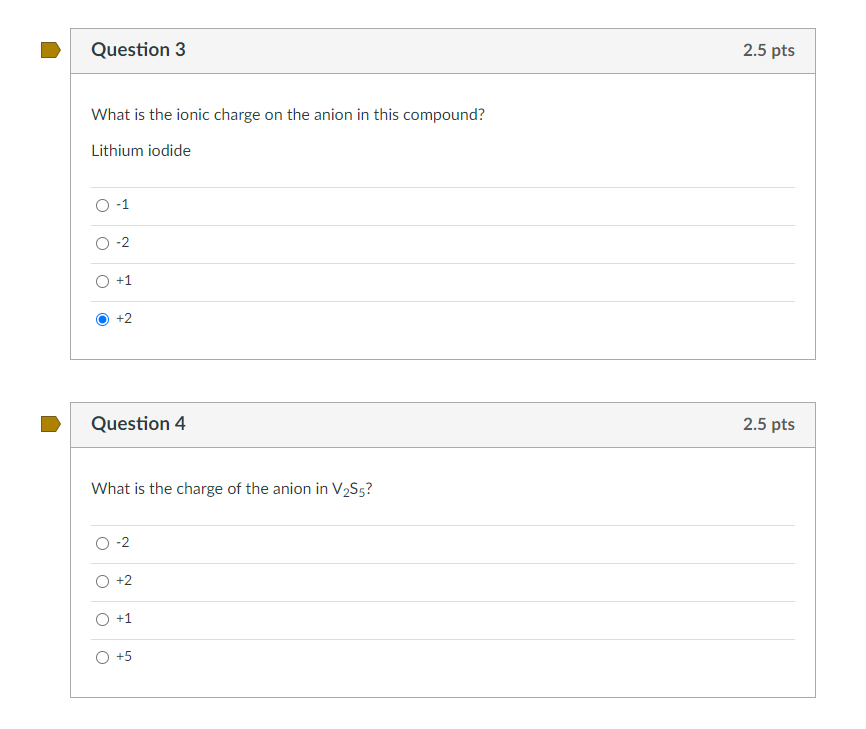866x729 pixels.
Task: Click the Question 4 header title
Action: click(138, 424)
